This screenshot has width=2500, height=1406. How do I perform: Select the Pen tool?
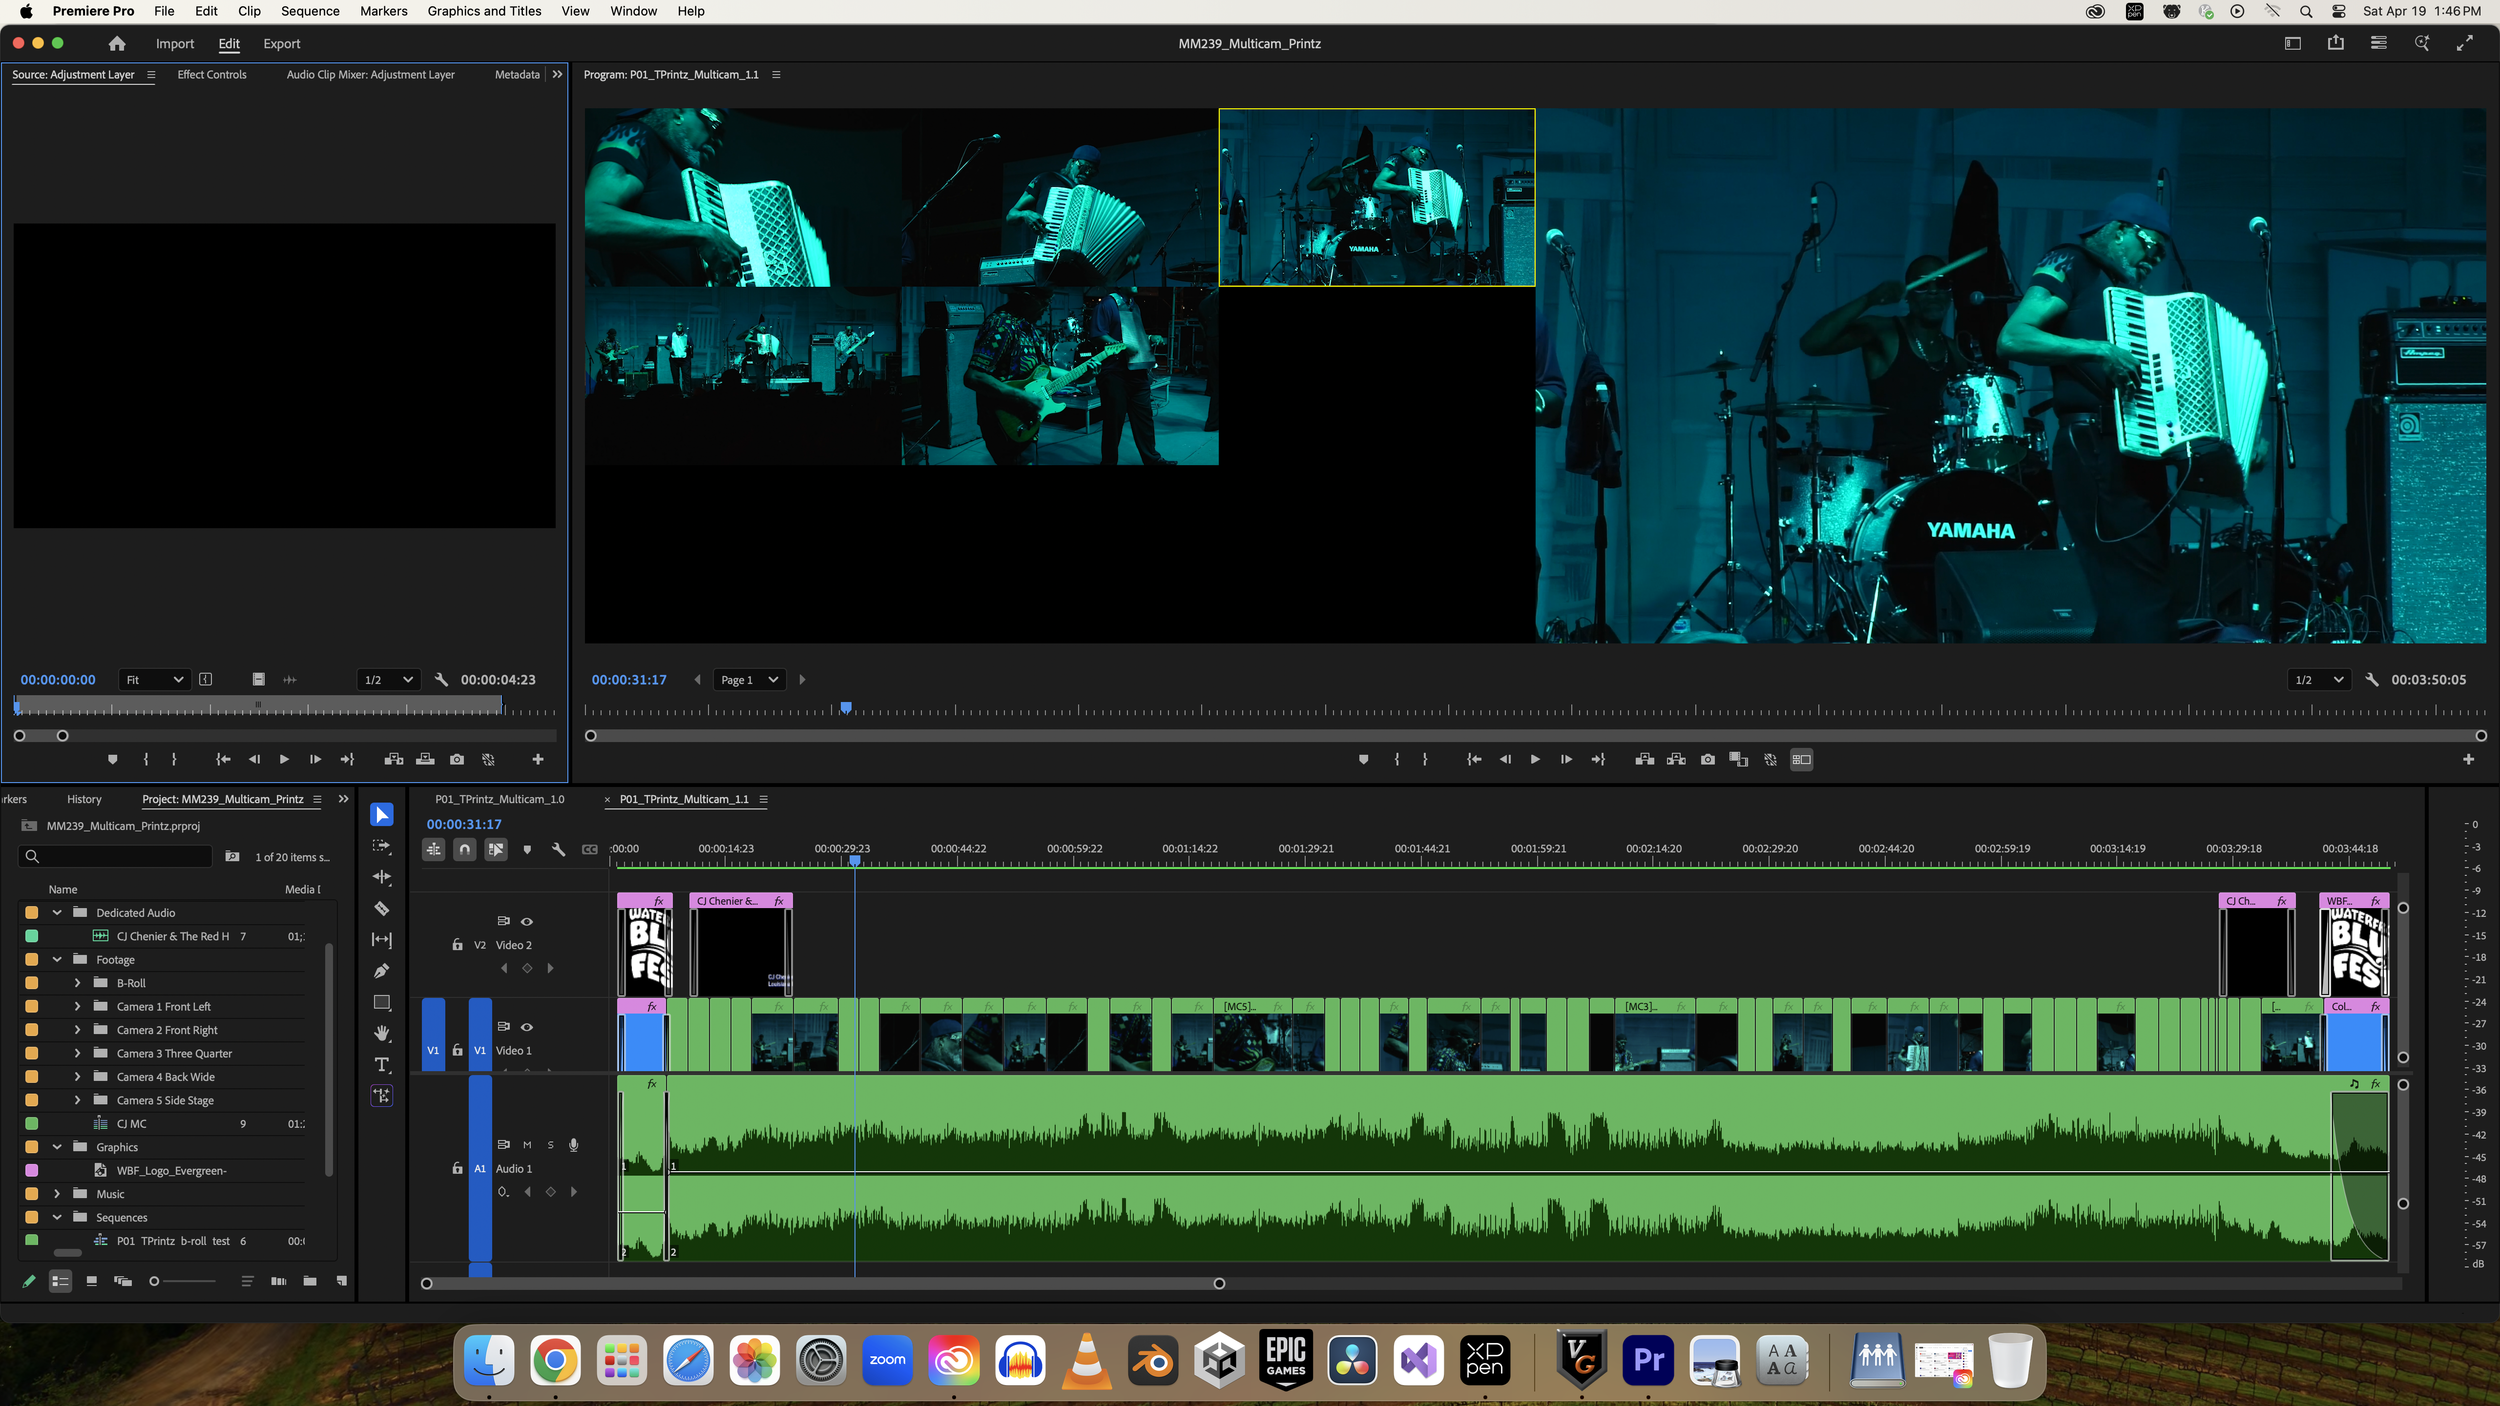point(381,971)
